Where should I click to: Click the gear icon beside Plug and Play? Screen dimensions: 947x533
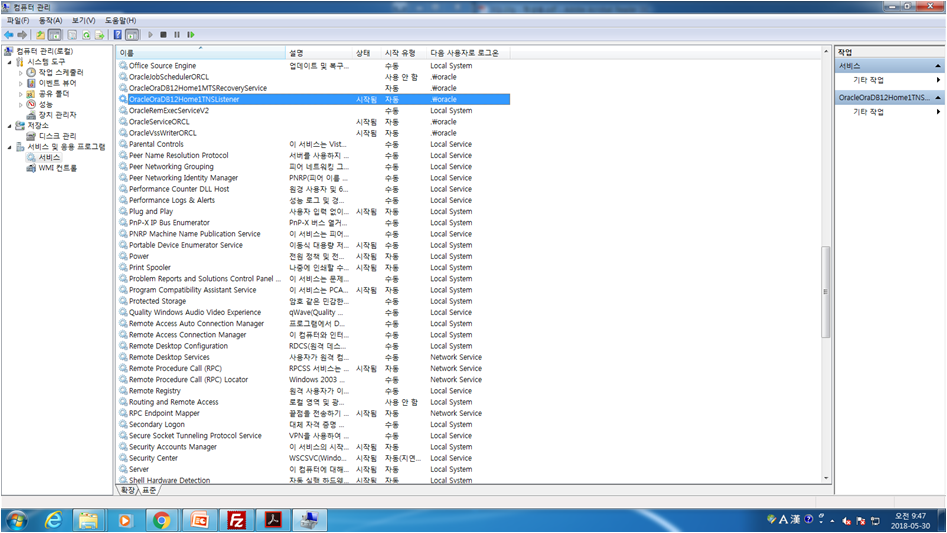123,212
